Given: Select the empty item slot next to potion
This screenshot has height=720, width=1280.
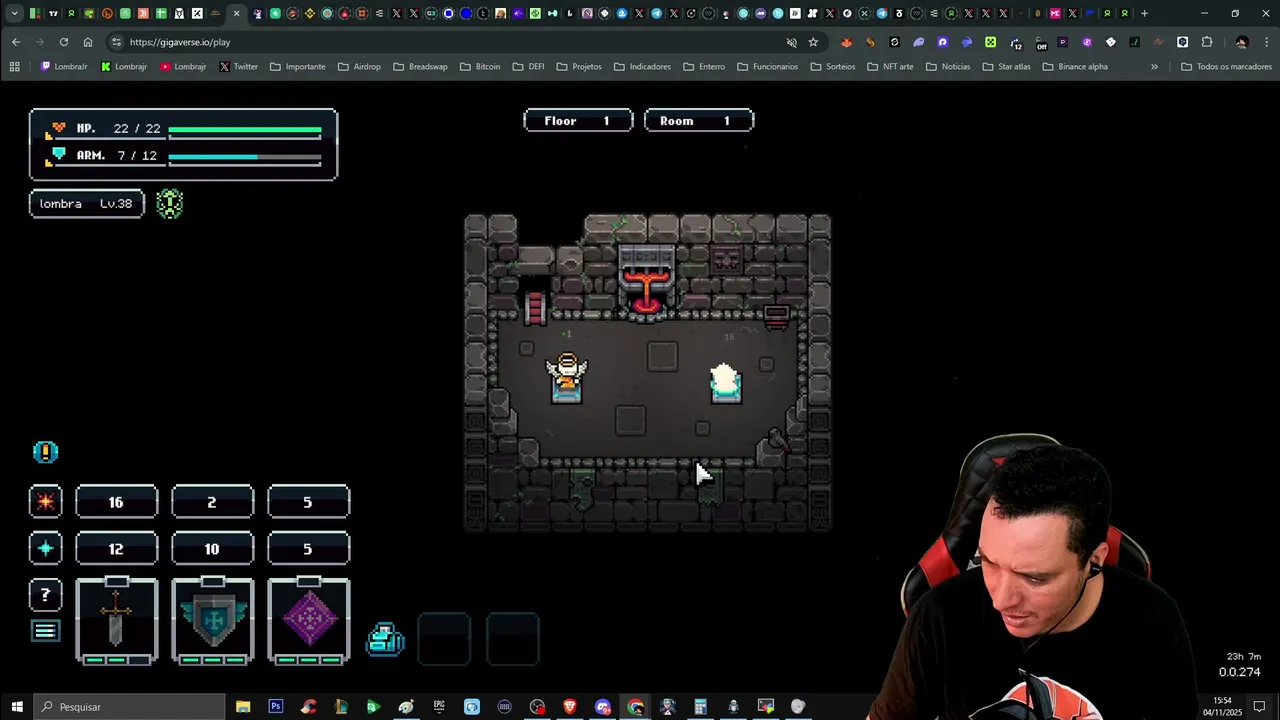Looking at the screenshot, I should 444,639.
